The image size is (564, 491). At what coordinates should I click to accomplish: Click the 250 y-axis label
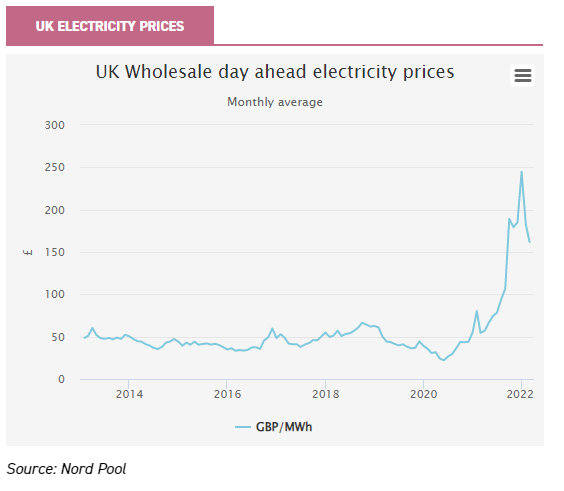[55, 167]
